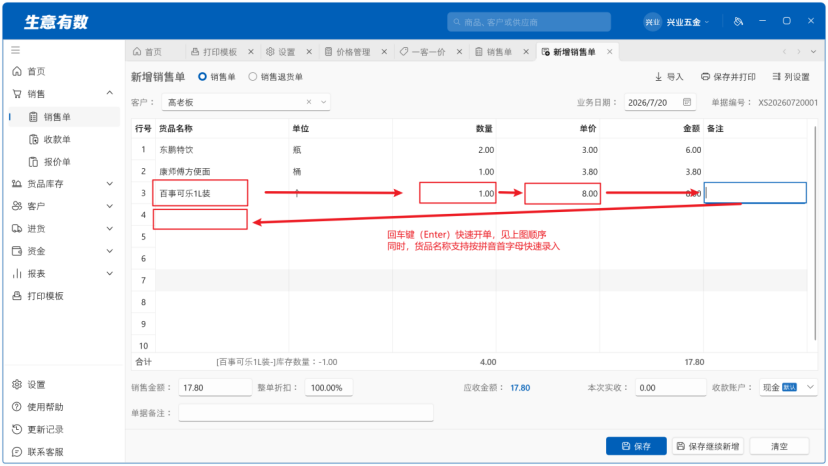828x466 pixels.
Task: Select the 销售退货单 radio option
Action: coord(253,77)
